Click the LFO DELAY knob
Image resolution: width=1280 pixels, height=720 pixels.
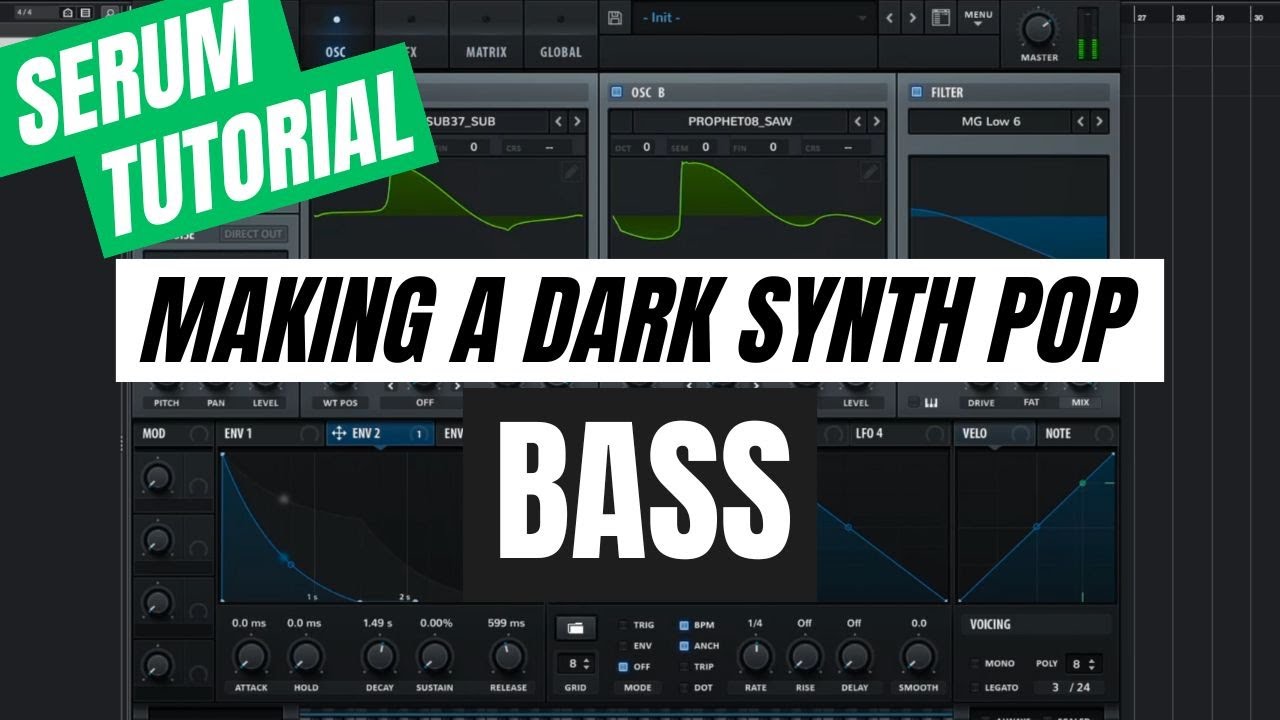853,656
